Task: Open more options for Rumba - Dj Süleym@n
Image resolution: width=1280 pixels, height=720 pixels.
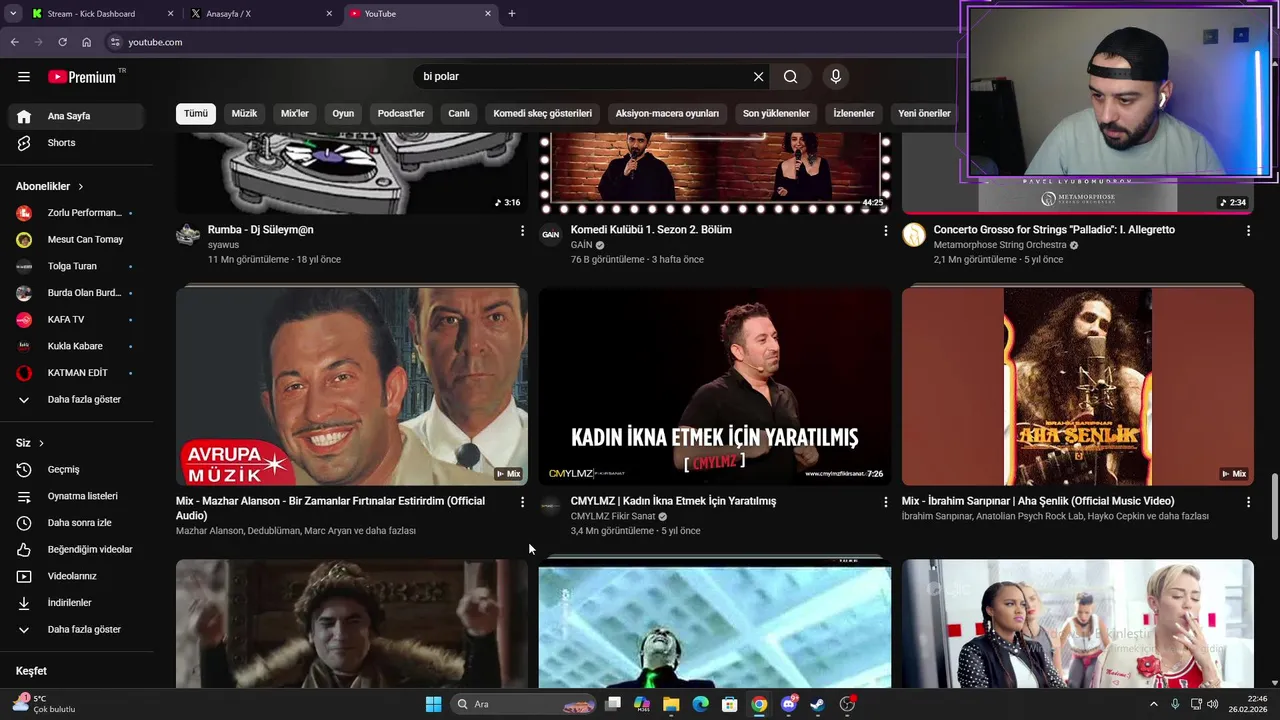Action: coord(522,231)
